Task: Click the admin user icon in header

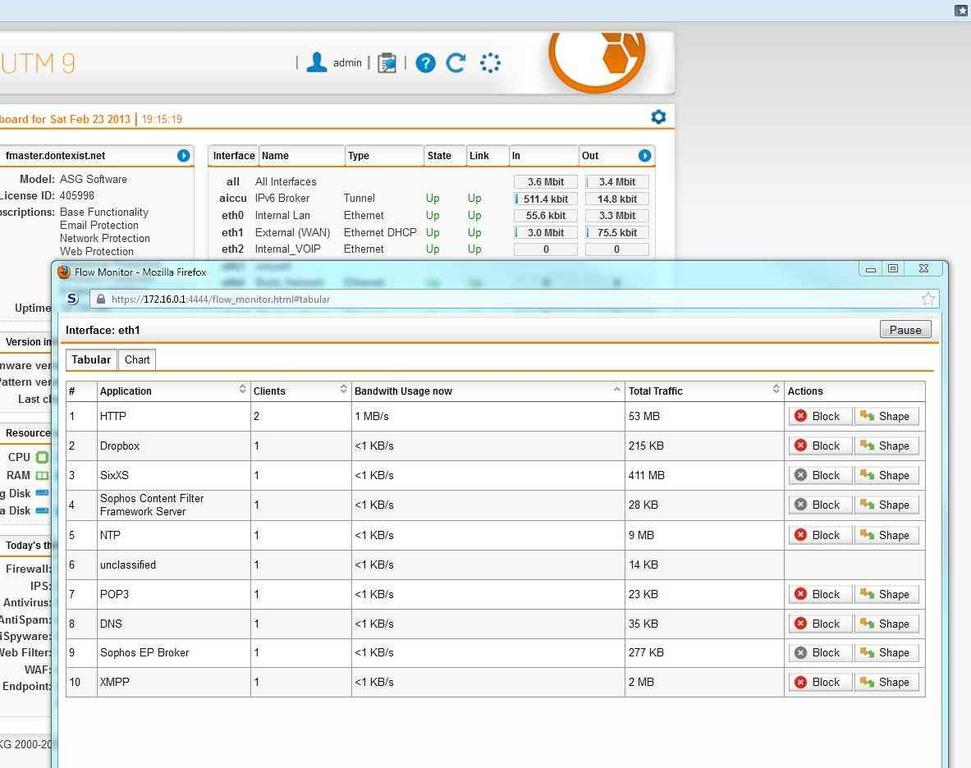Action: click(x=316, y=63)
